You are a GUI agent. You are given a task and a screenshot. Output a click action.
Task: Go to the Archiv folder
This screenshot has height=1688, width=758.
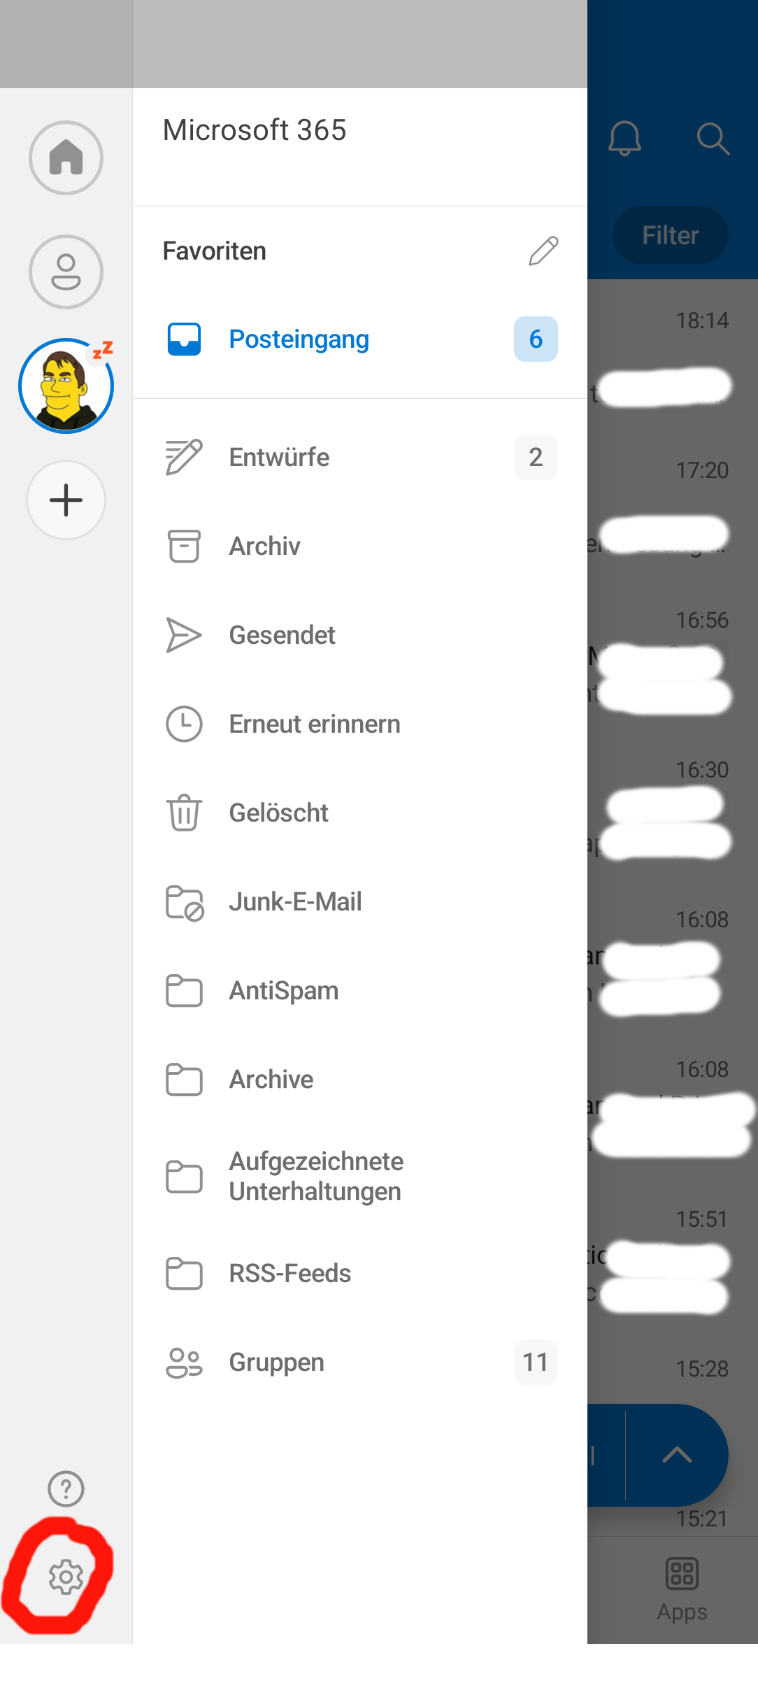click(265, 546)
